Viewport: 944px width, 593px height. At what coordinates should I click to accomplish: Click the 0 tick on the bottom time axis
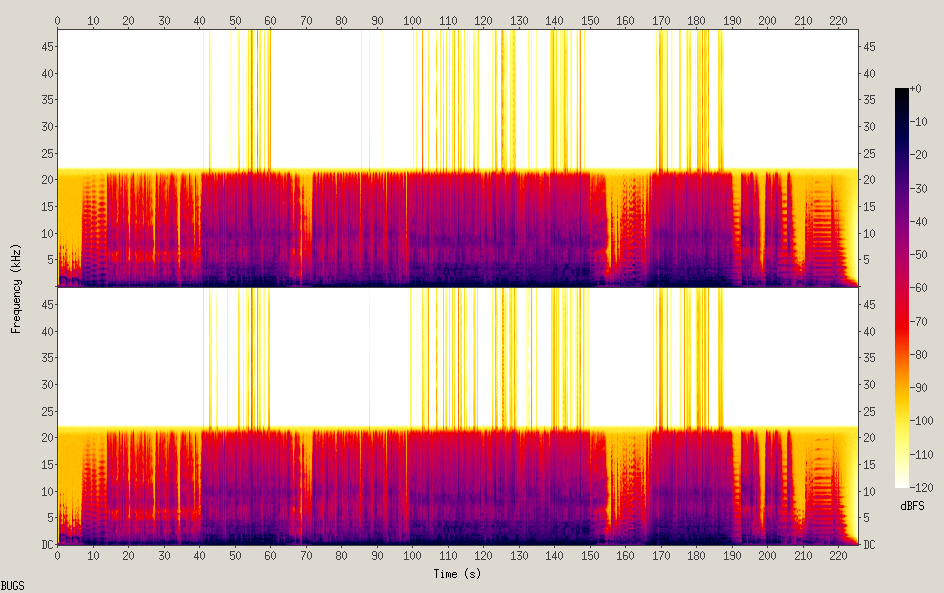pos(58,555)
